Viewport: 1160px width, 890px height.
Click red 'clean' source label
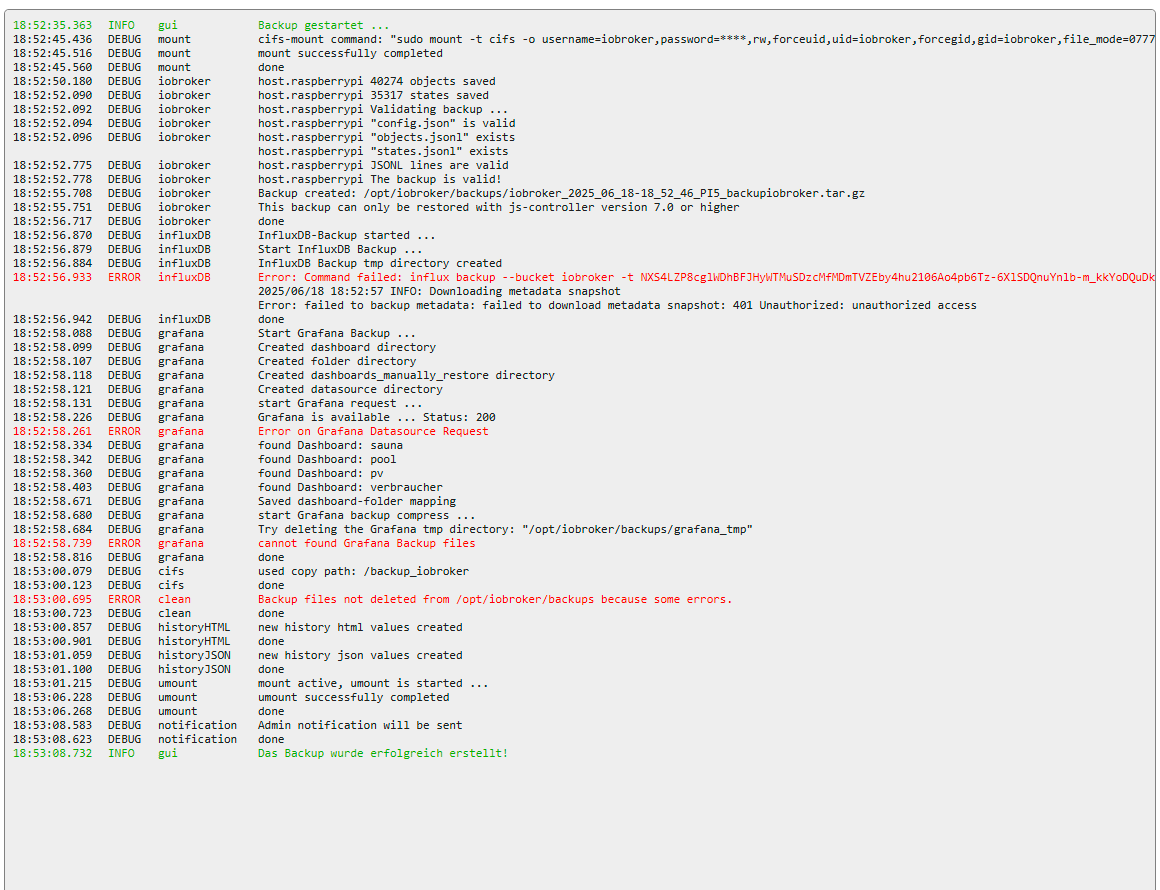point(174,601)
